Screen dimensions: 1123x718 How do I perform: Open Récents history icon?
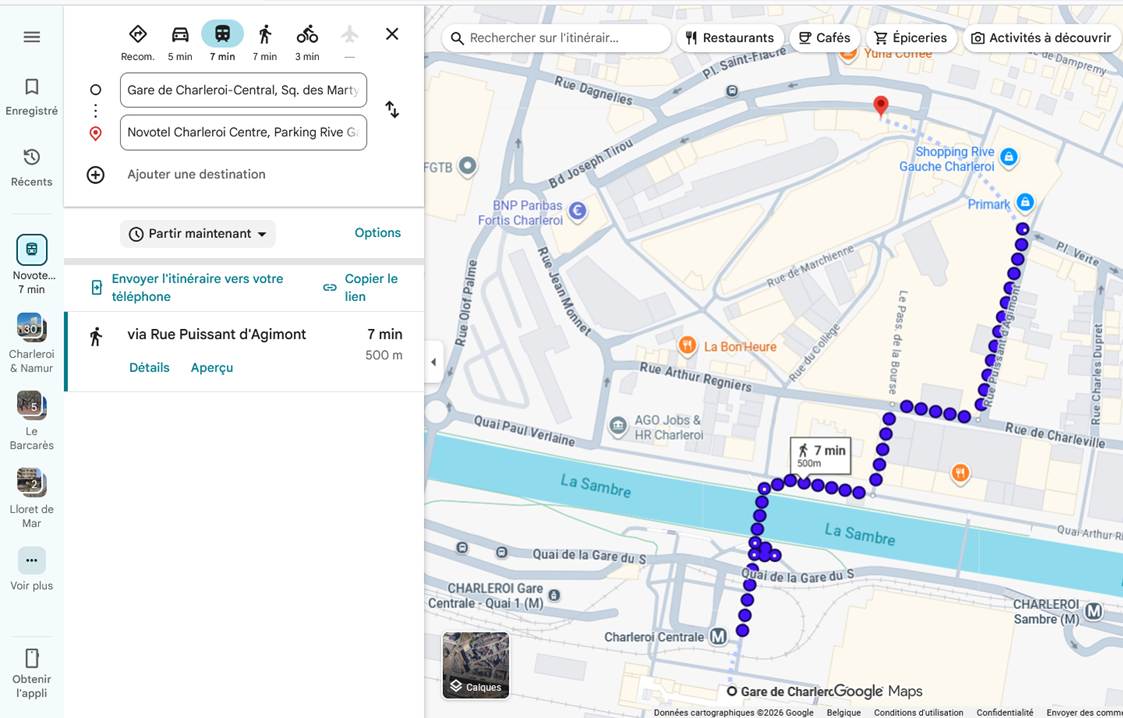[x=32, y=157]
